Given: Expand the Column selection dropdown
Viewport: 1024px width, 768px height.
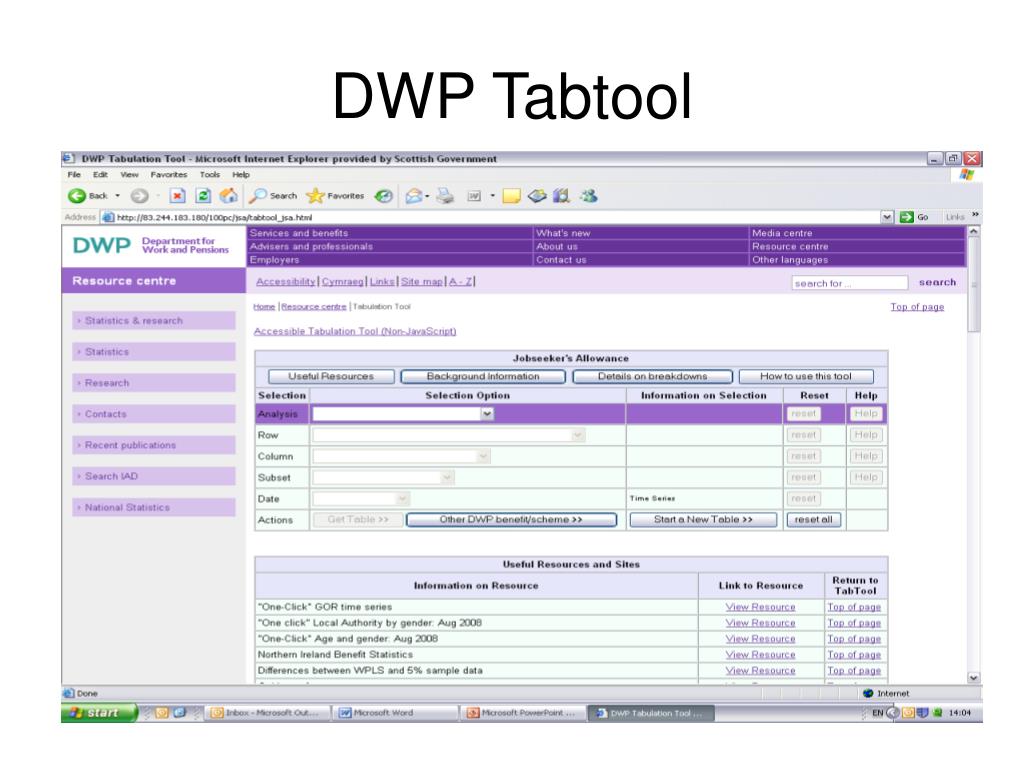Looking at the screenshot, I should [483, 456].
